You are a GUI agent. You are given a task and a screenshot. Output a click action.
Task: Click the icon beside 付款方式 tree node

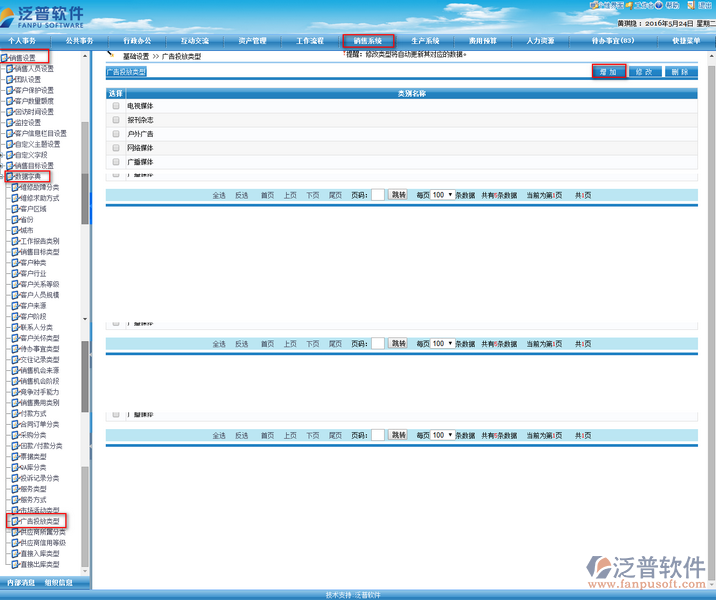(16, 412)
